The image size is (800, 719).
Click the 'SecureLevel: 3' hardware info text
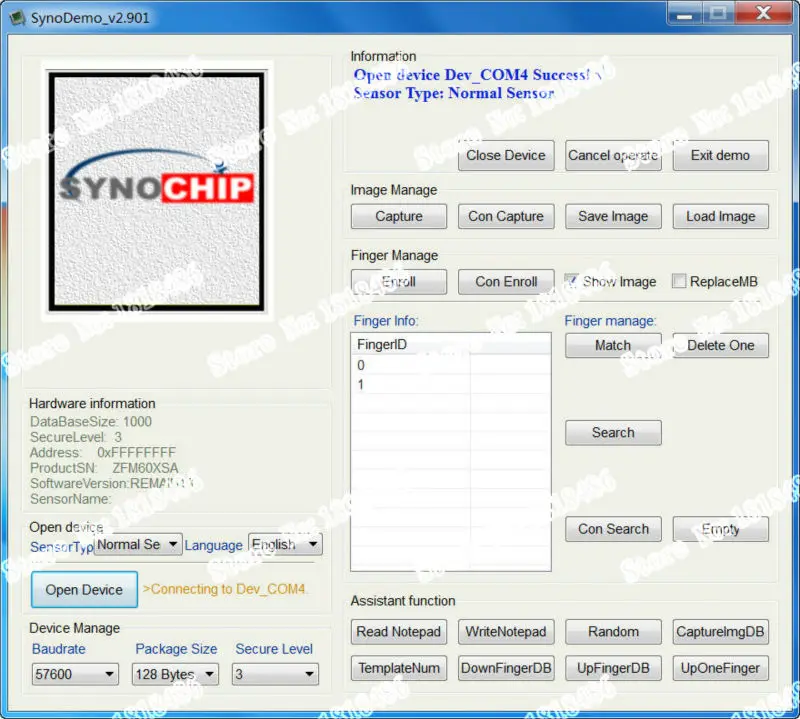pyautogui.click(x=76, y=437)
